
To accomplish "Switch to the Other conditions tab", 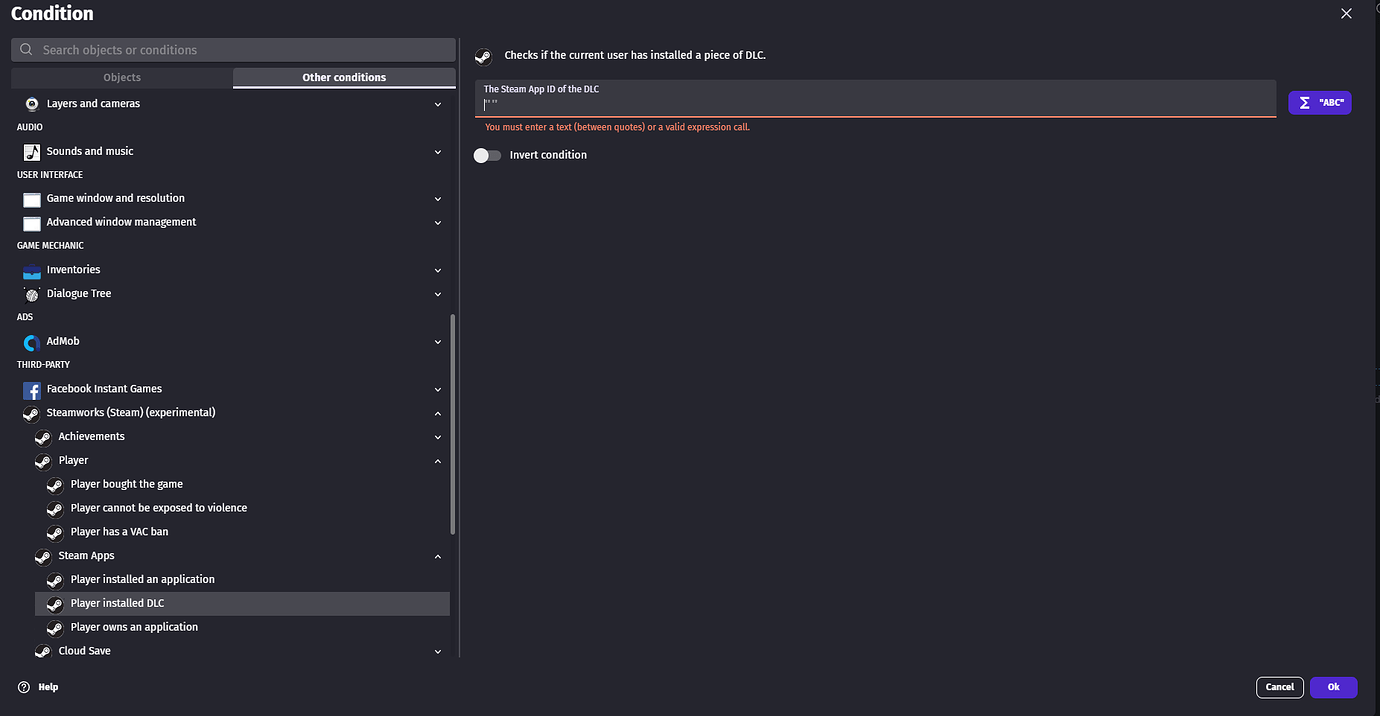I will [x=344, y=77].
